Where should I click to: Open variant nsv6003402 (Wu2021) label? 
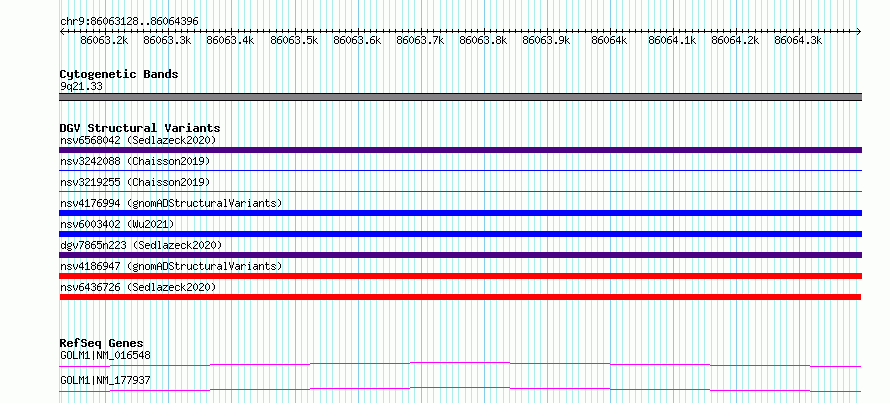[x=117, y=224]
